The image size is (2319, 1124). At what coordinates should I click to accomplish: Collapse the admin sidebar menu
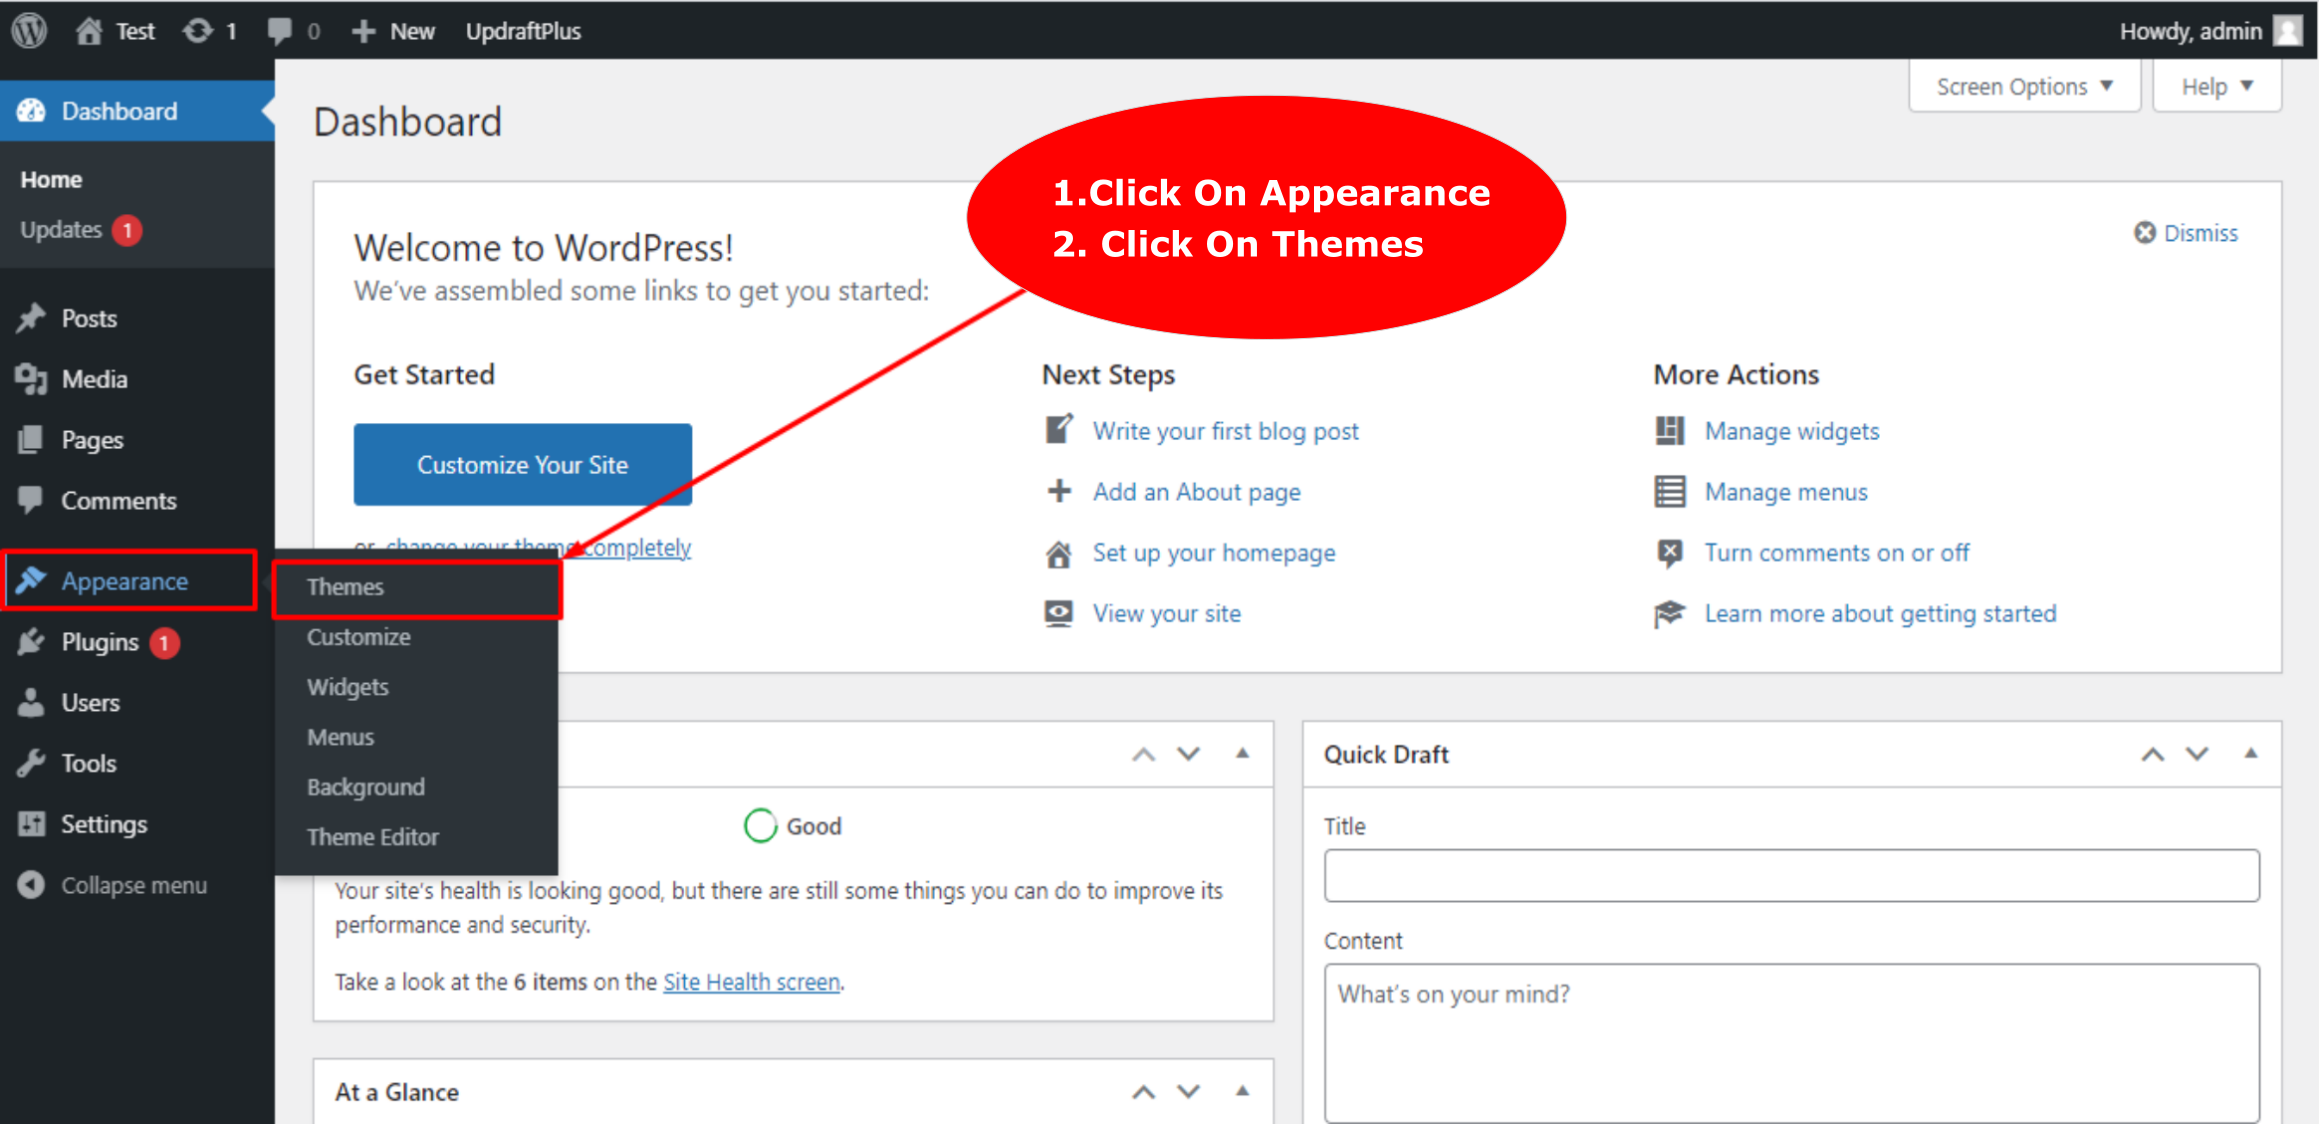[x=133, y=885]
